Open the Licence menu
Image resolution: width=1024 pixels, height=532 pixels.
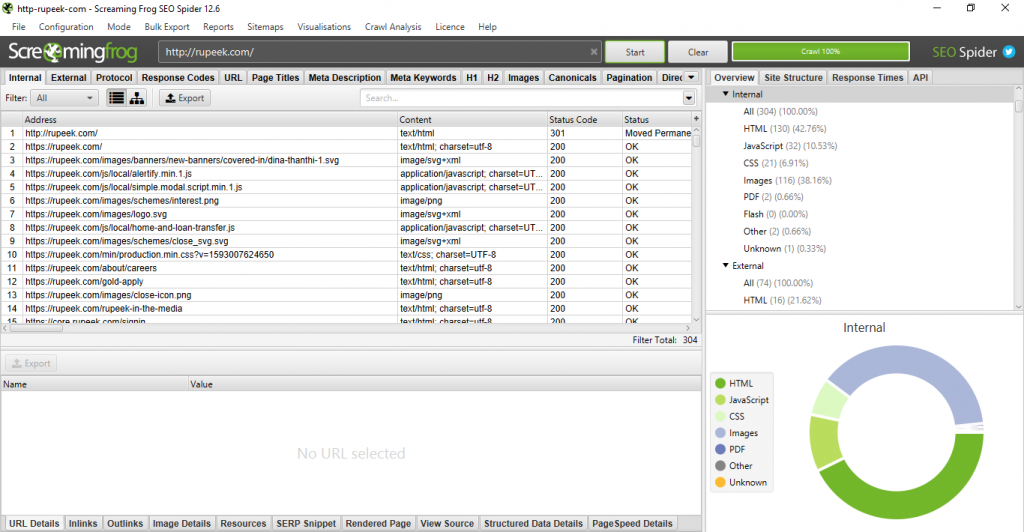[x=450, y=27]
